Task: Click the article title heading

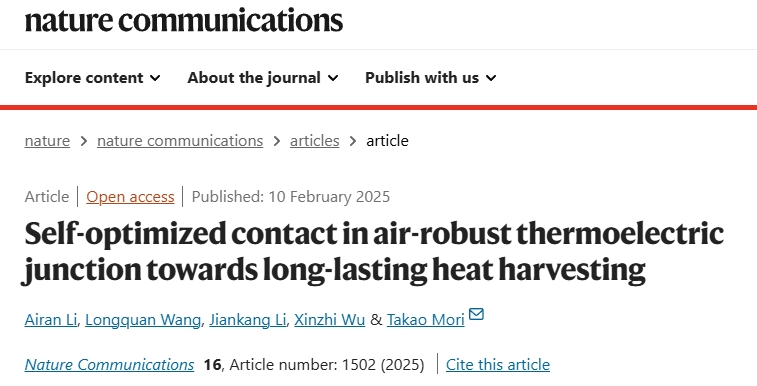Action: 374,251
